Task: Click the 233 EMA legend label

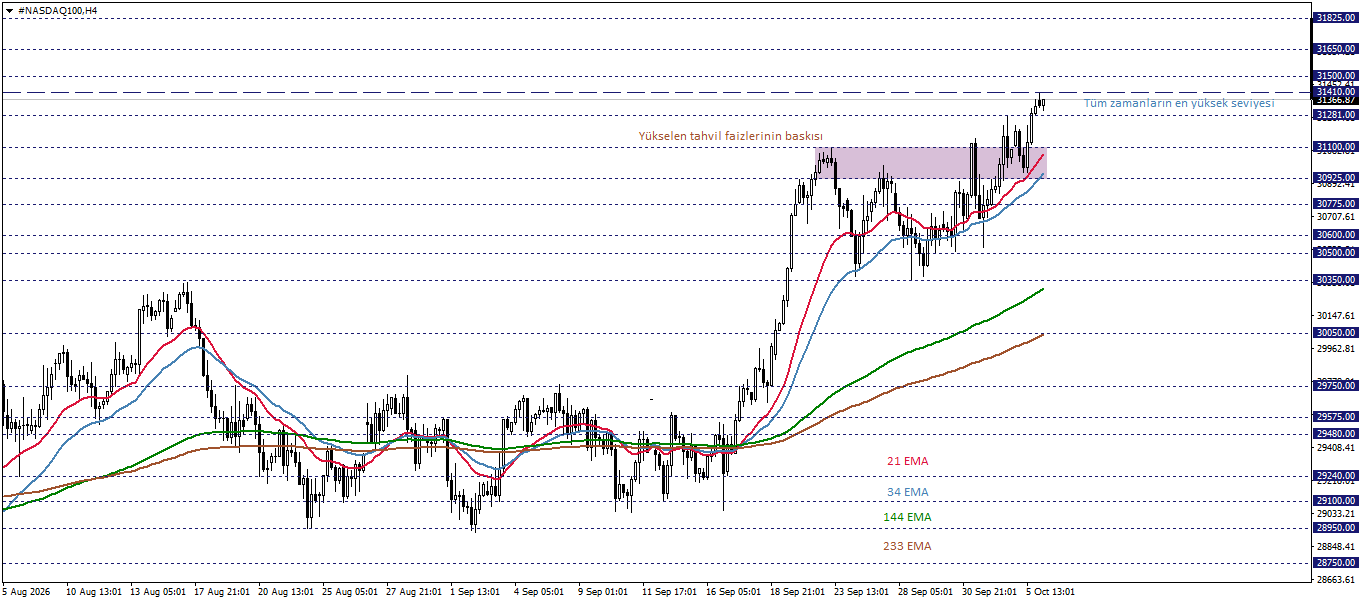Action: (907, 546)
